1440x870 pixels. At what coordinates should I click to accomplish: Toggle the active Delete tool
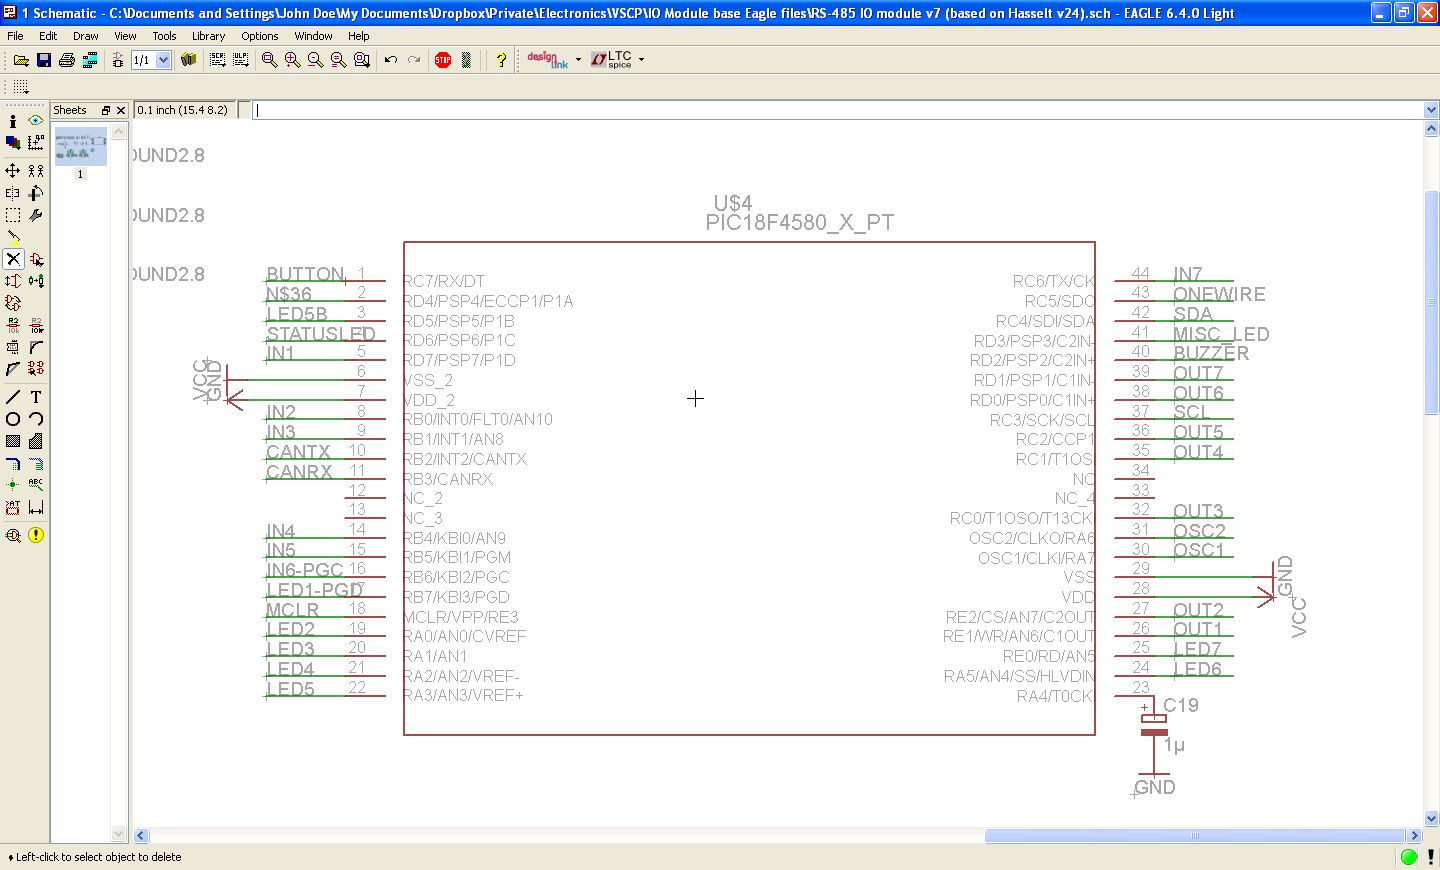pos(13,259)
